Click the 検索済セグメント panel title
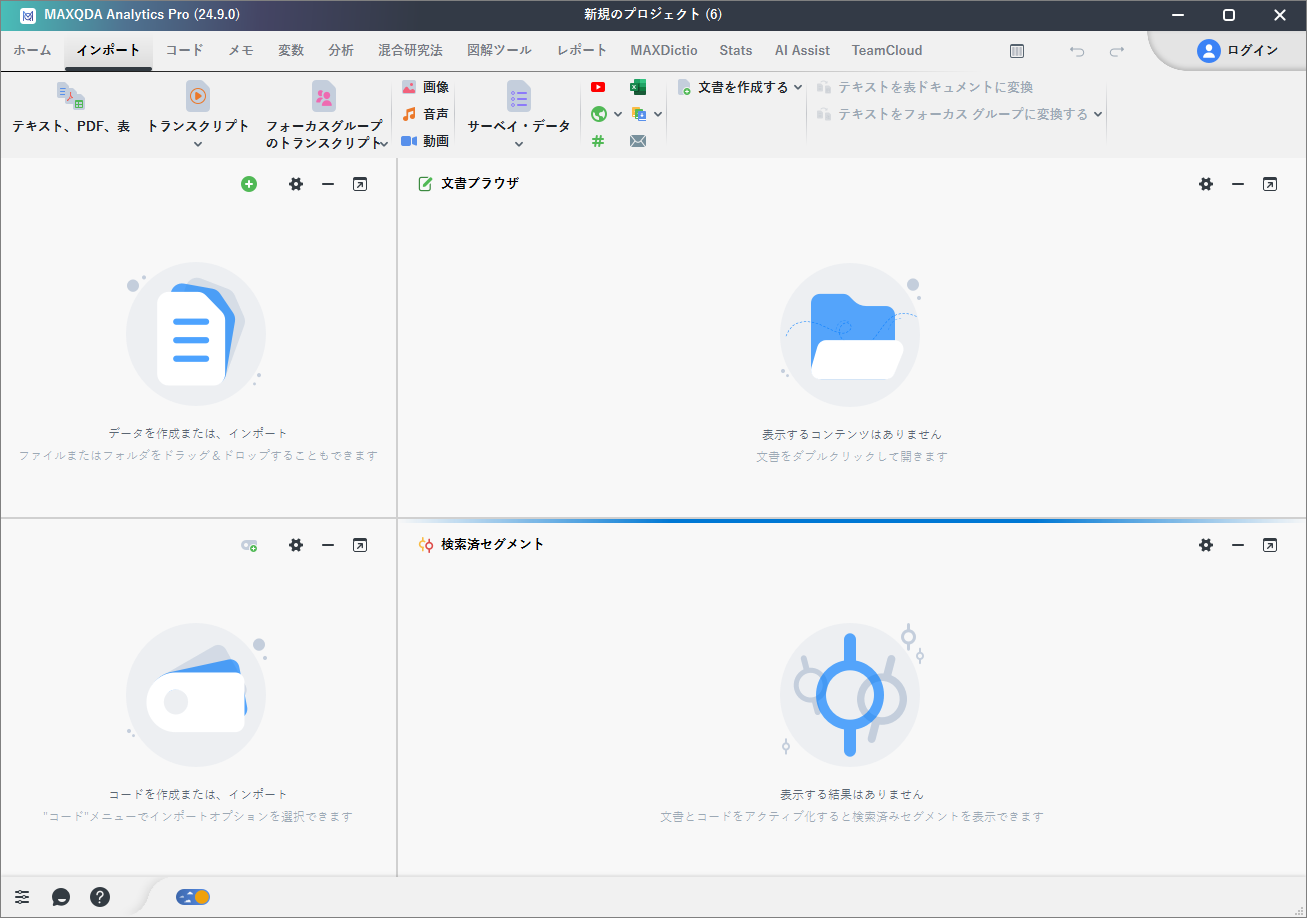This screenshot has height=918, width=1307. pyautogui.click(x=493, y=545)
